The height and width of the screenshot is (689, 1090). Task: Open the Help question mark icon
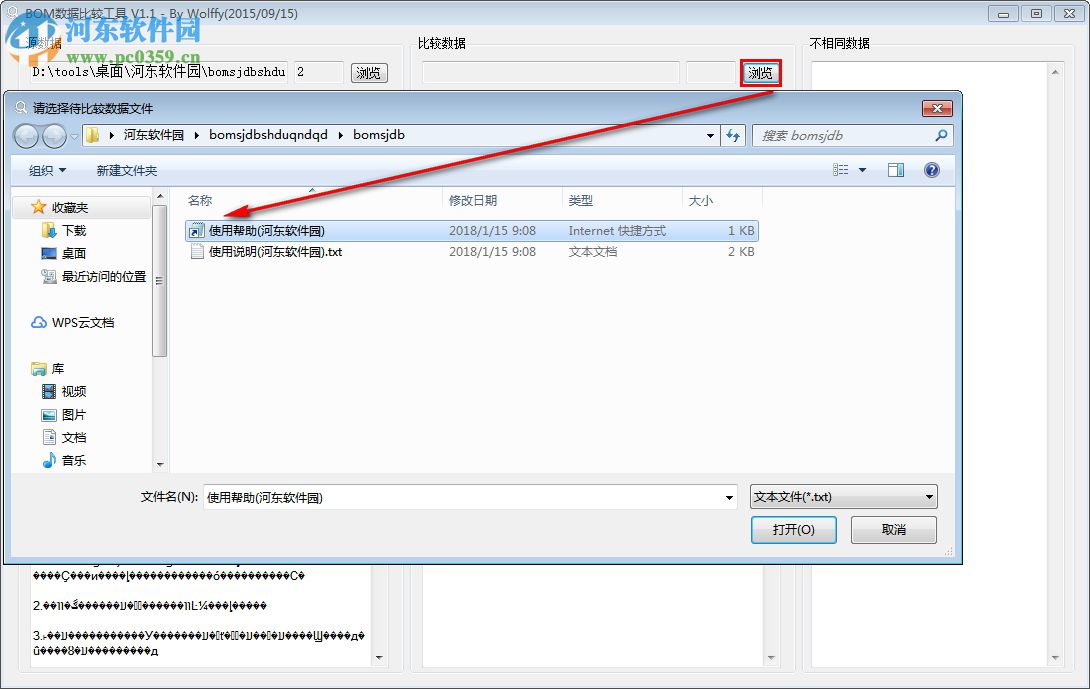point(932,169)
